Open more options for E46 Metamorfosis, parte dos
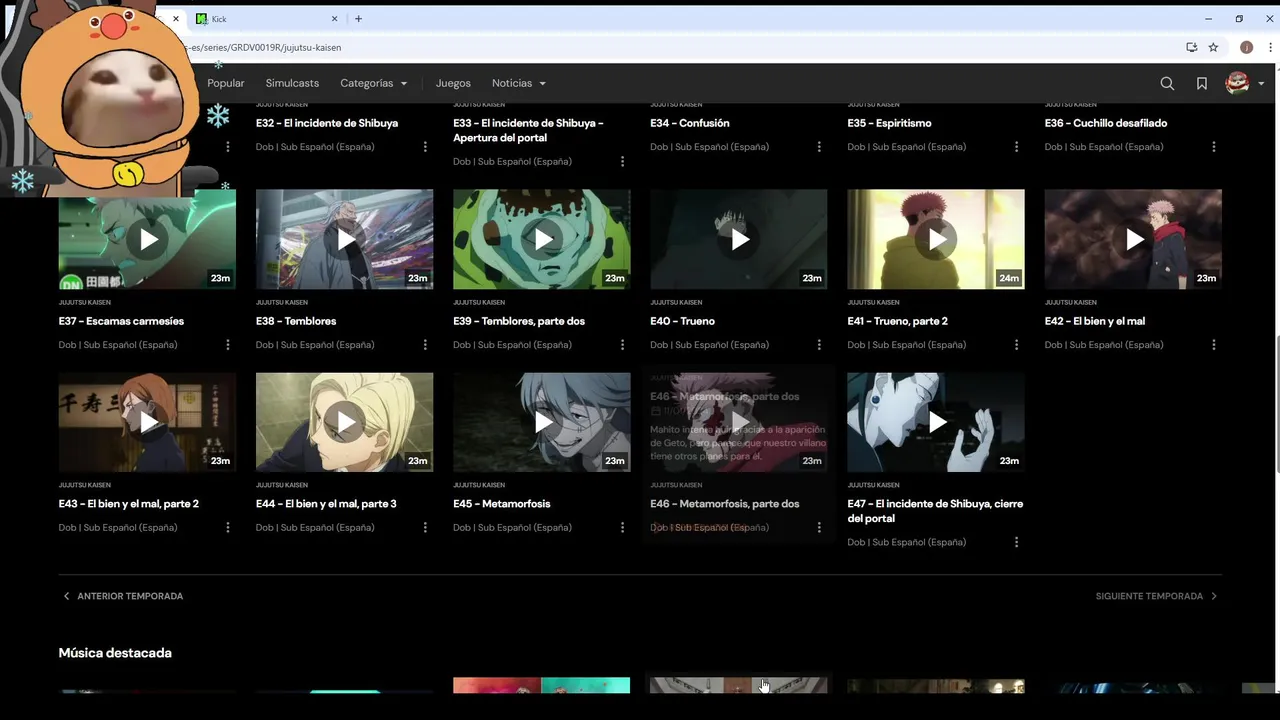 click(x=819, y=528)
